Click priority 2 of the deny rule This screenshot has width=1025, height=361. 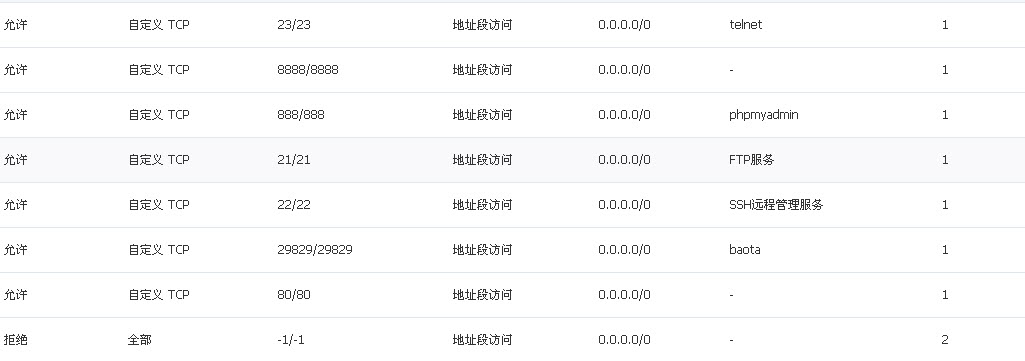(945, 340)
